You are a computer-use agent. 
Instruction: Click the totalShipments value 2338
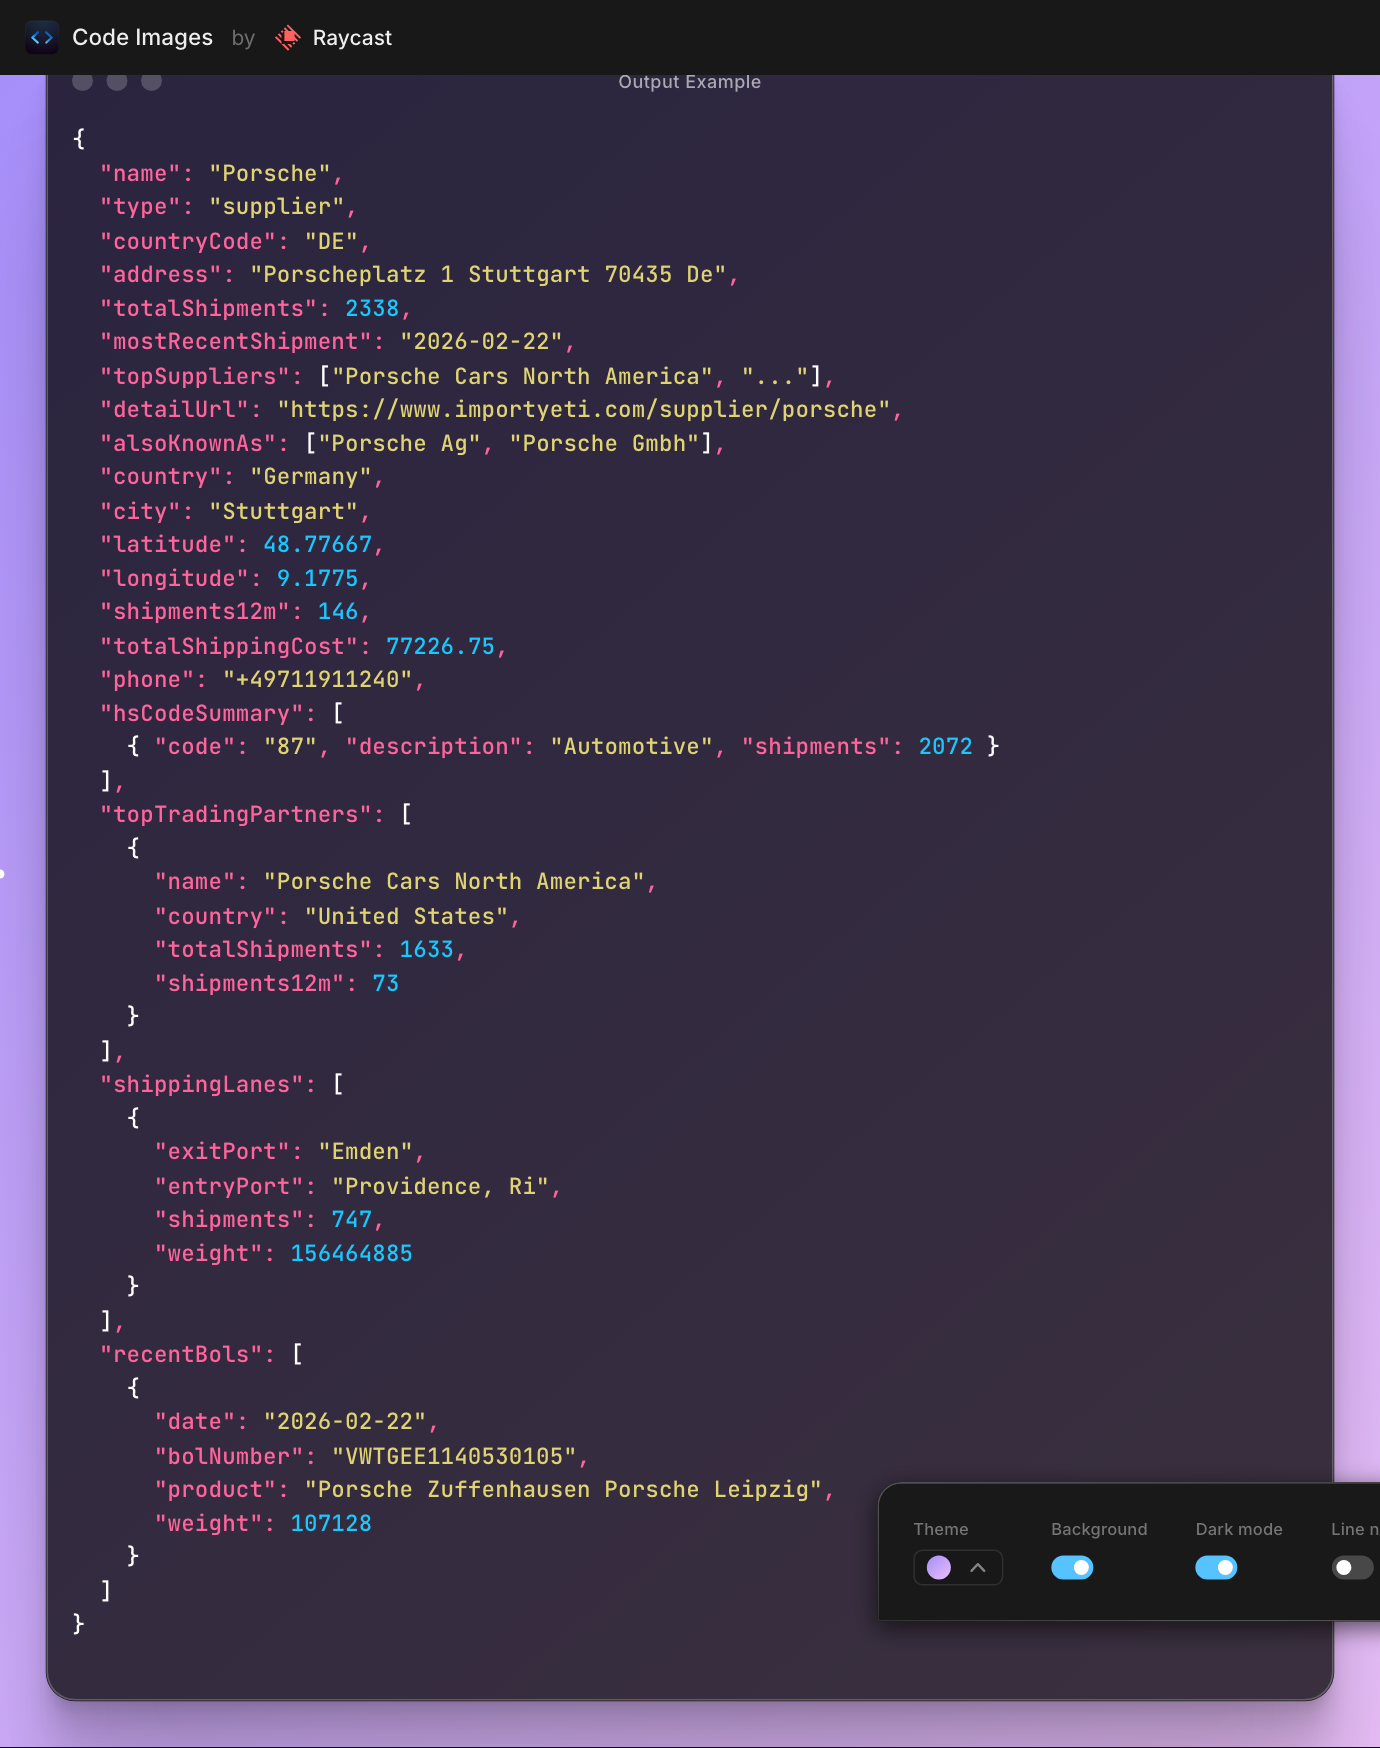372,309
